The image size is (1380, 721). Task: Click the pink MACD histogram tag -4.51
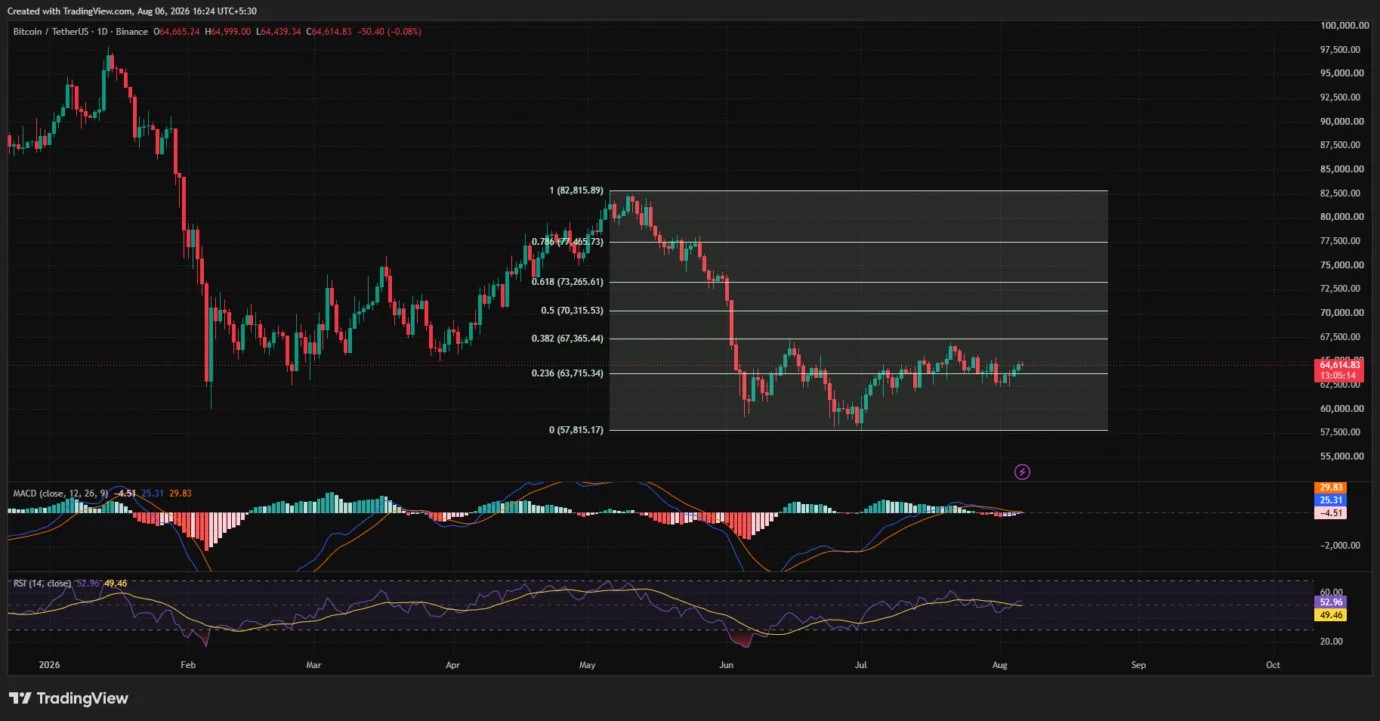1331,513
